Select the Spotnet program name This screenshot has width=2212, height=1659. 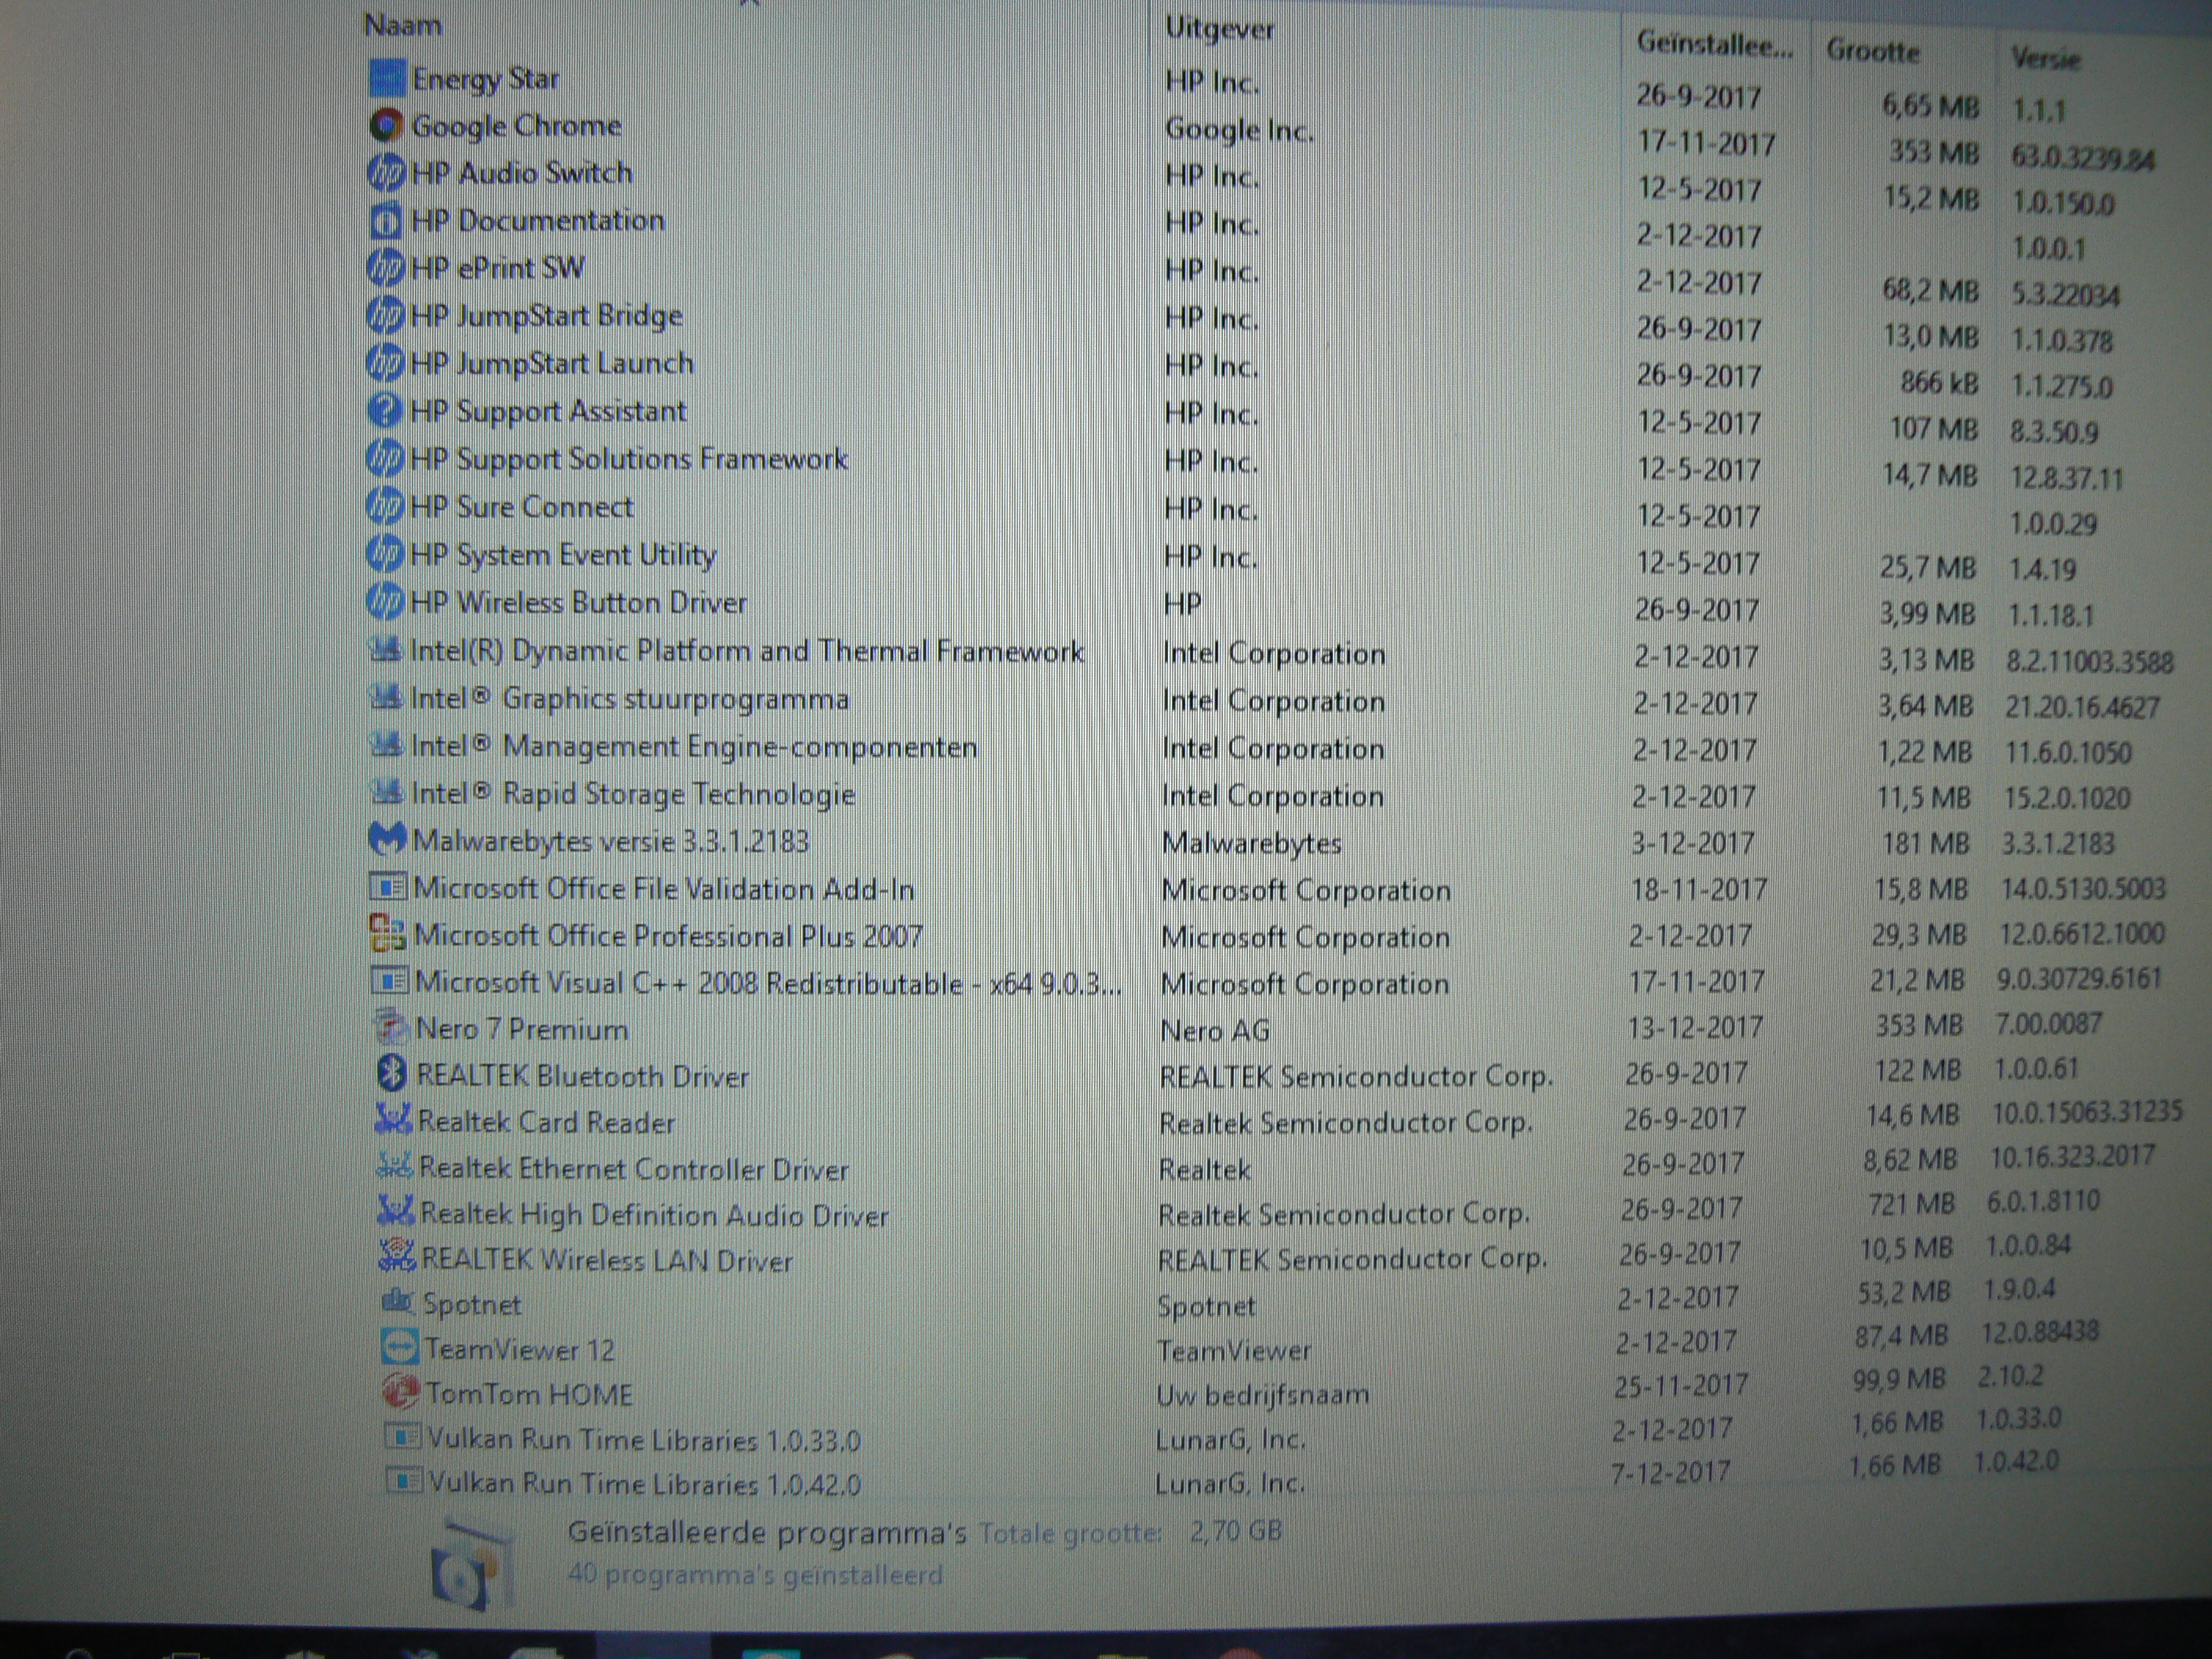pyautogui.click(x=472, y=1304)
